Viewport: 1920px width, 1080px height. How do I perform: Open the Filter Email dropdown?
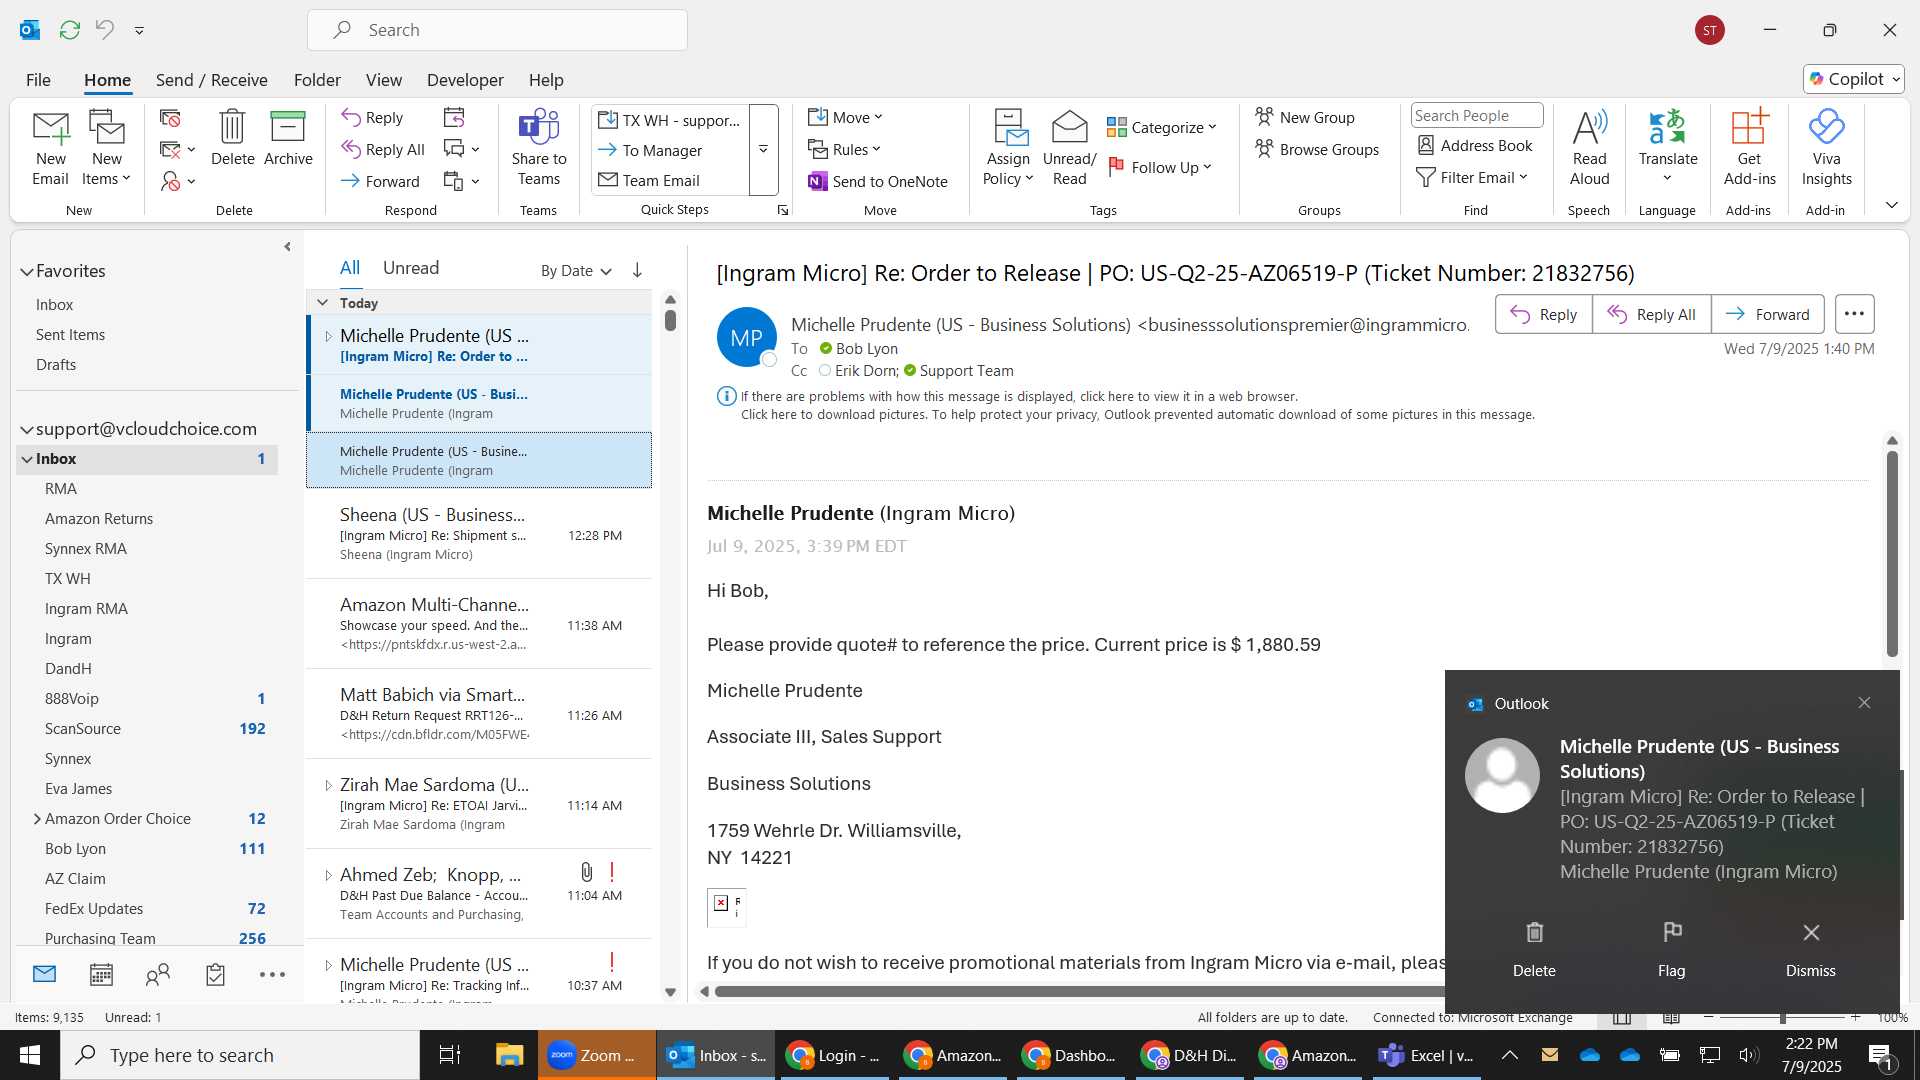click(x=1473, y=177)
